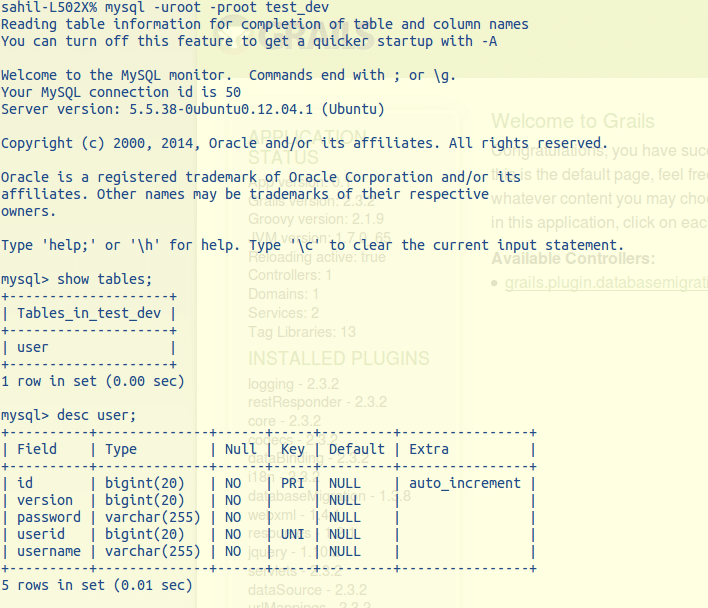The width and height of the screenshot is (708, 608).
Task: Select the "user" table name row
Action: coord(33,347)
